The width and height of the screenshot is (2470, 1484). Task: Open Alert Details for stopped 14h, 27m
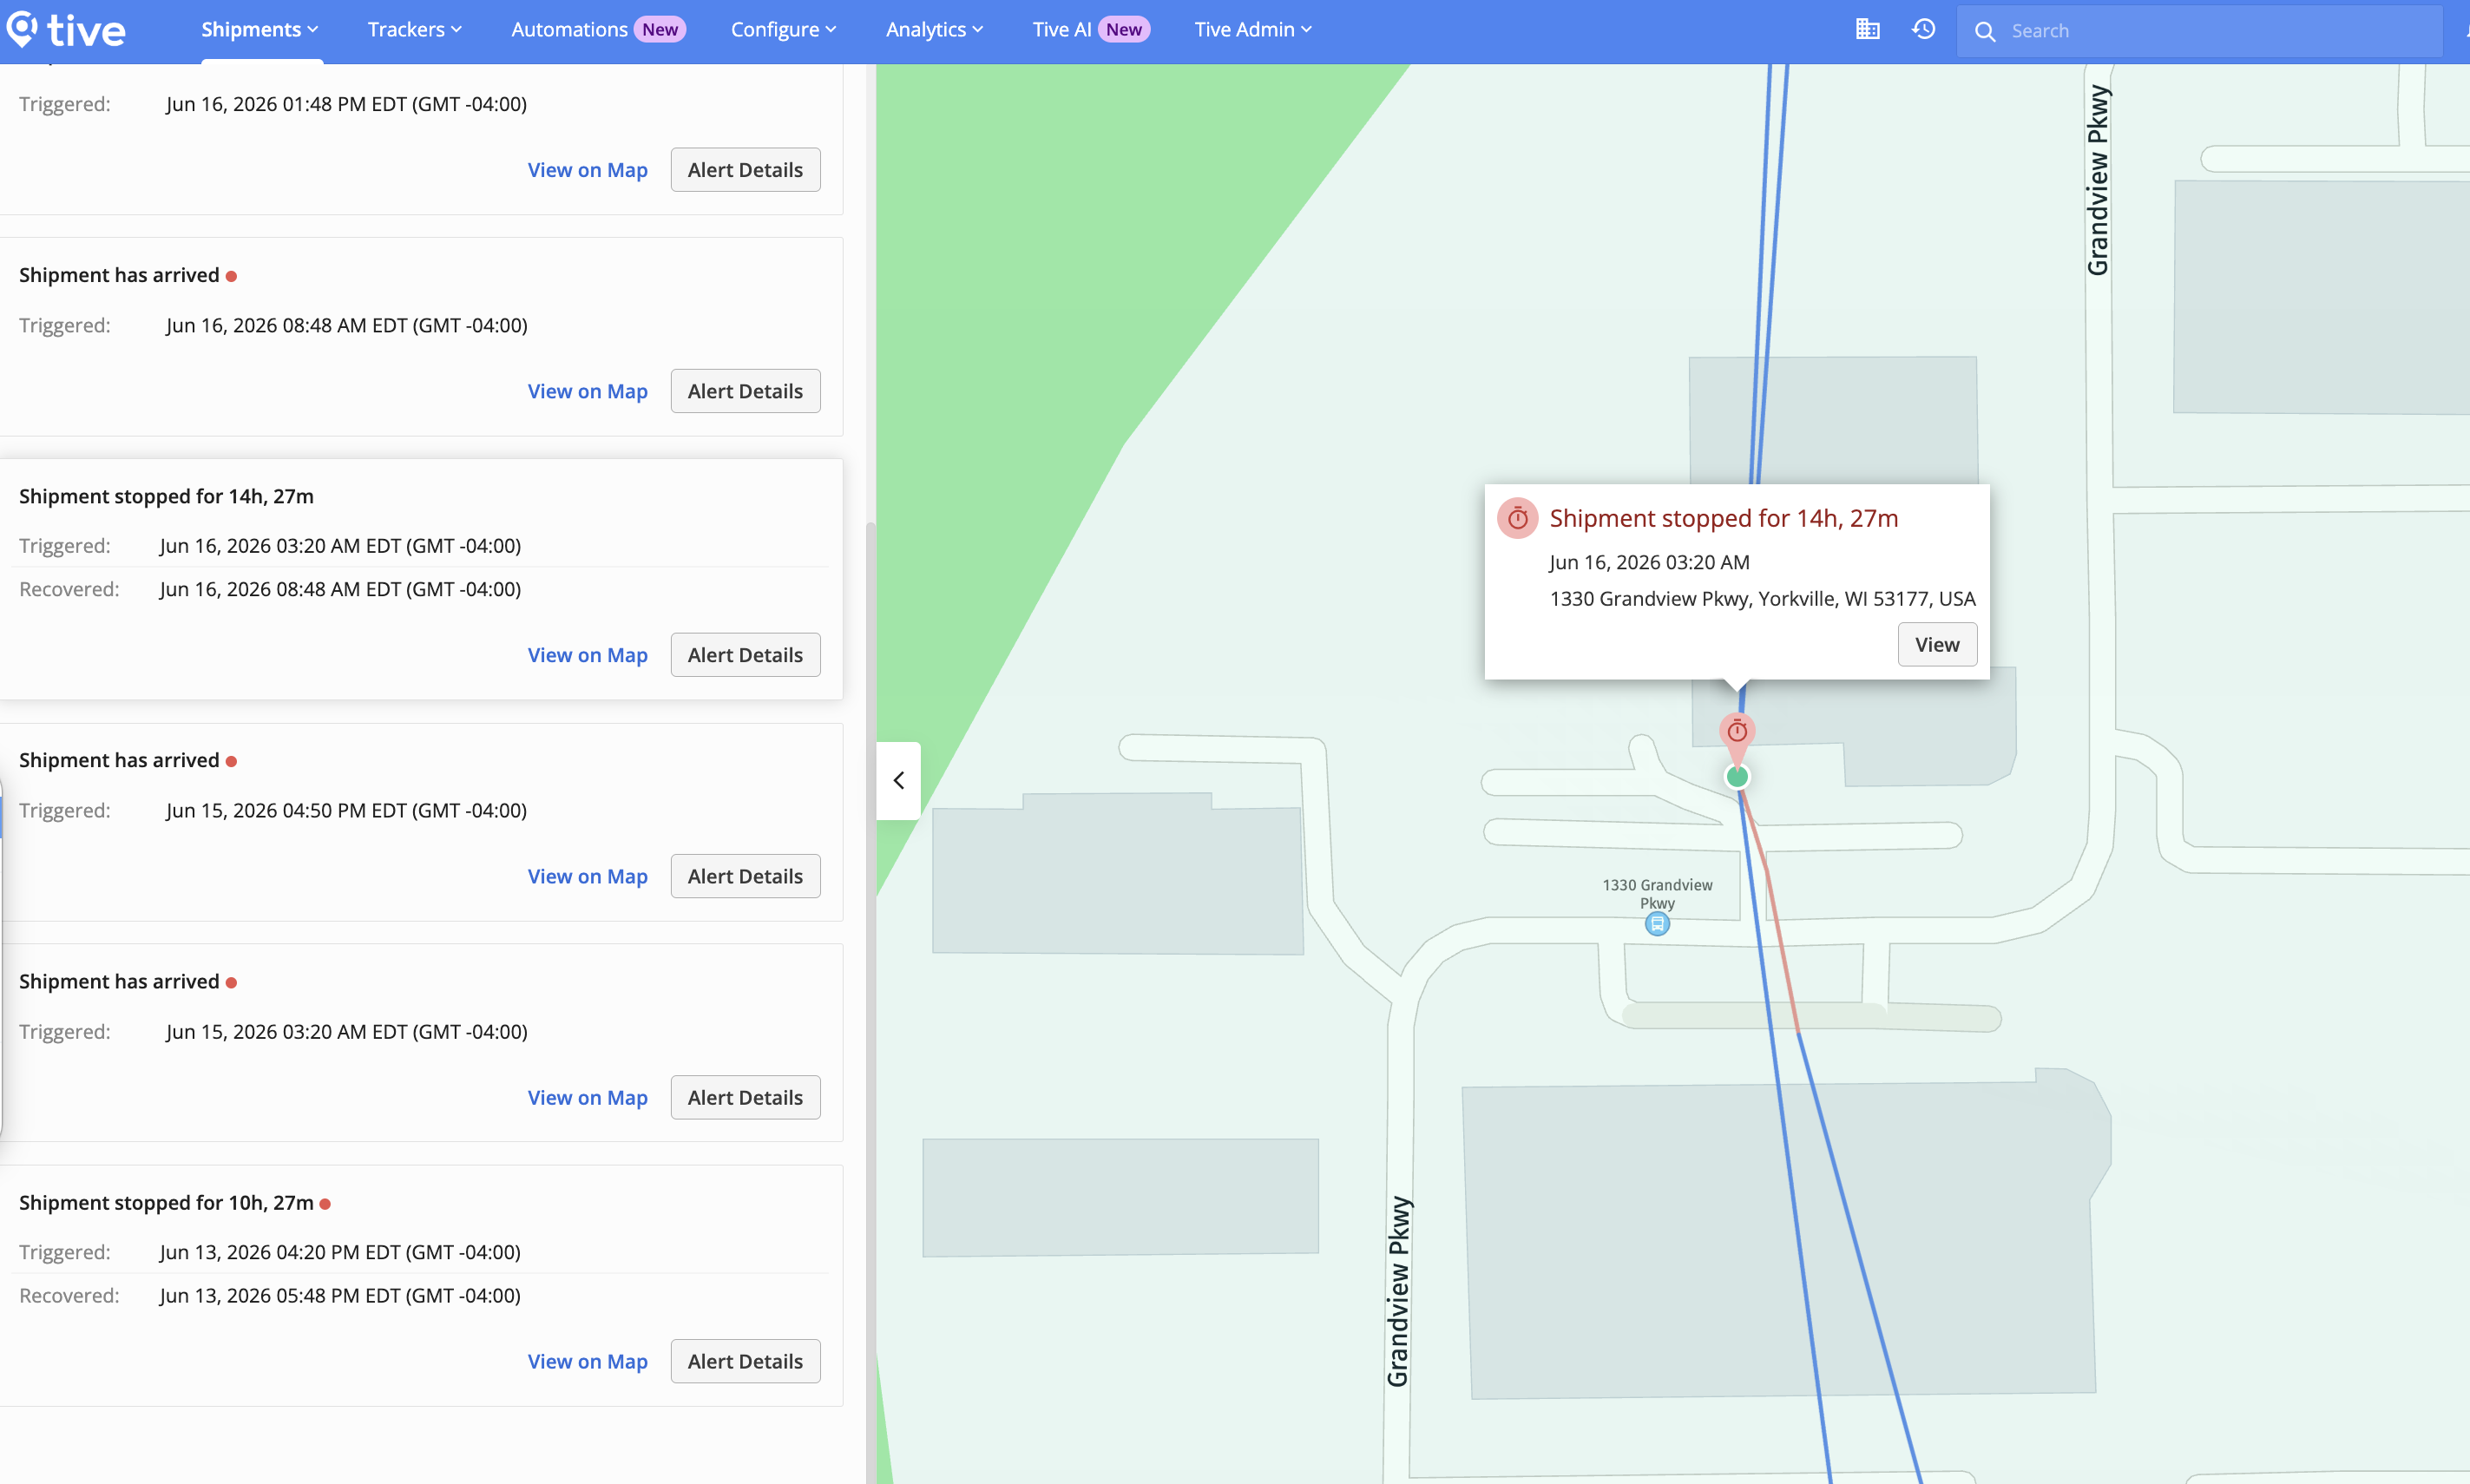(745, 655)
